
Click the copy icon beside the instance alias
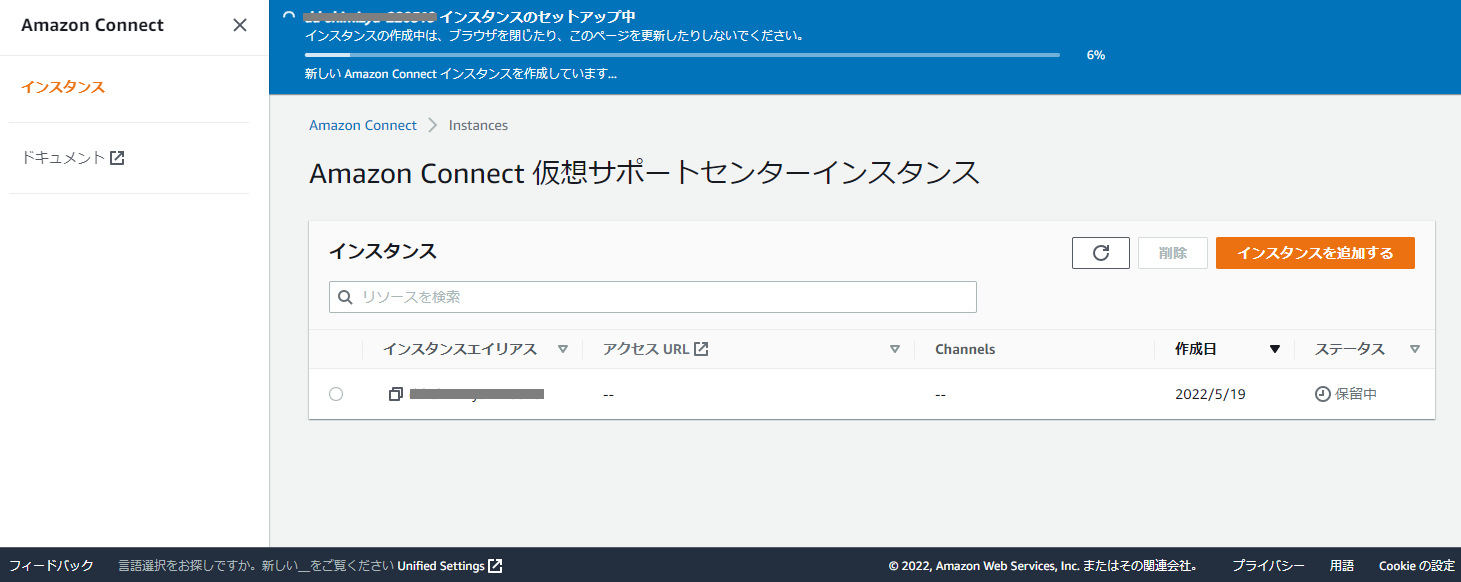click(396, 394)
